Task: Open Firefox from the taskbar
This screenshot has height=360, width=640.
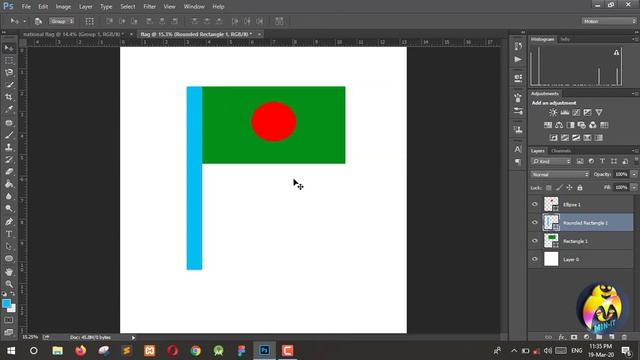Action: point(80,351)
